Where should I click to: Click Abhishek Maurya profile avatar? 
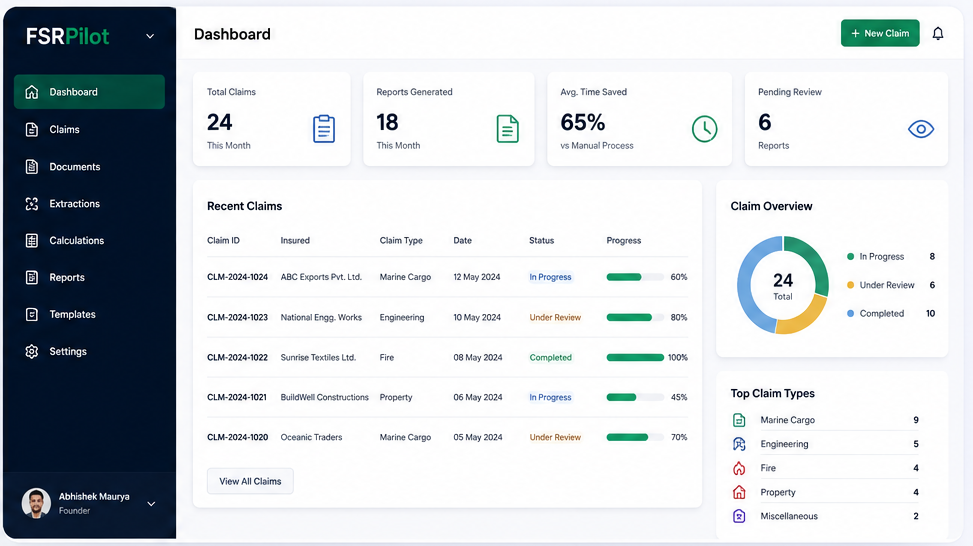click(x=36, y=503)
